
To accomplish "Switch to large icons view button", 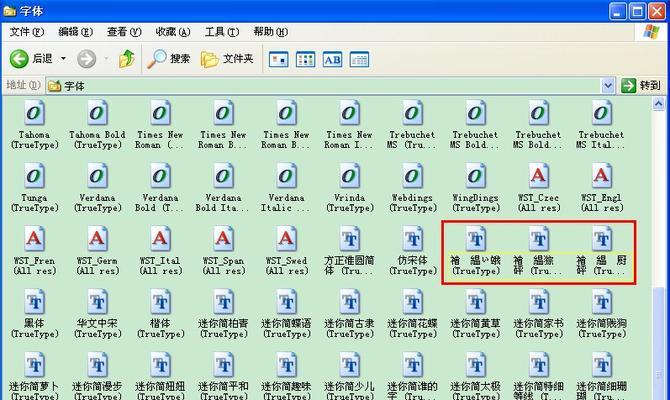I will [279, 59].
